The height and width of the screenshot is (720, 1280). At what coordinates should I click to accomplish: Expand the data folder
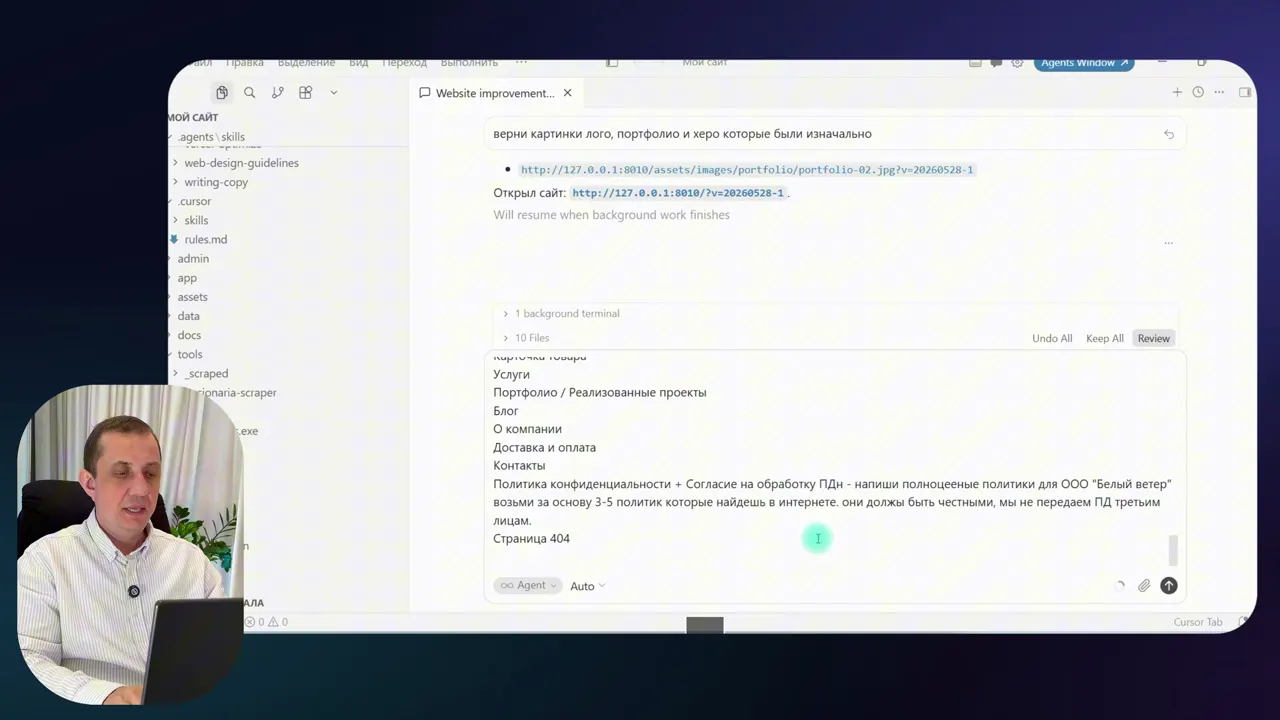point(188,316)
